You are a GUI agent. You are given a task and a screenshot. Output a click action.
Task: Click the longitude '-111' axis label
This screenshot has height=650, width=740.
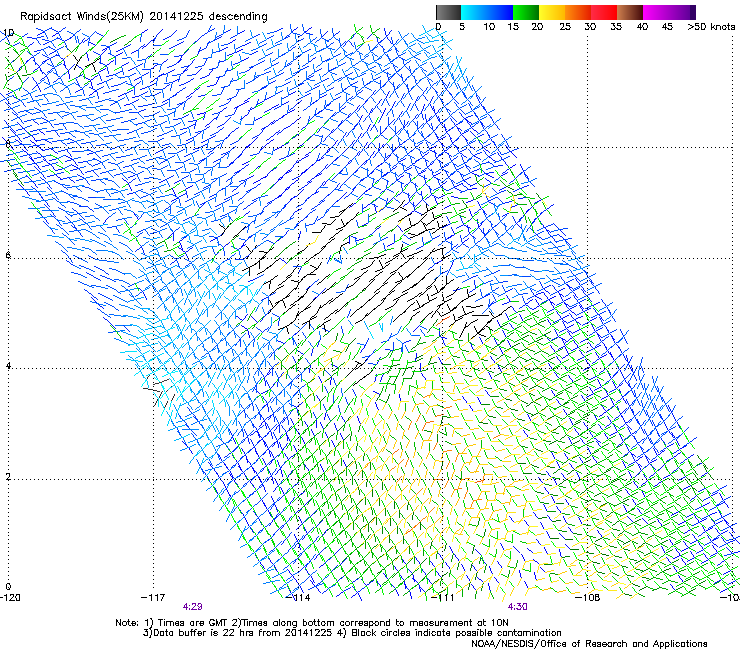(442, 598)
